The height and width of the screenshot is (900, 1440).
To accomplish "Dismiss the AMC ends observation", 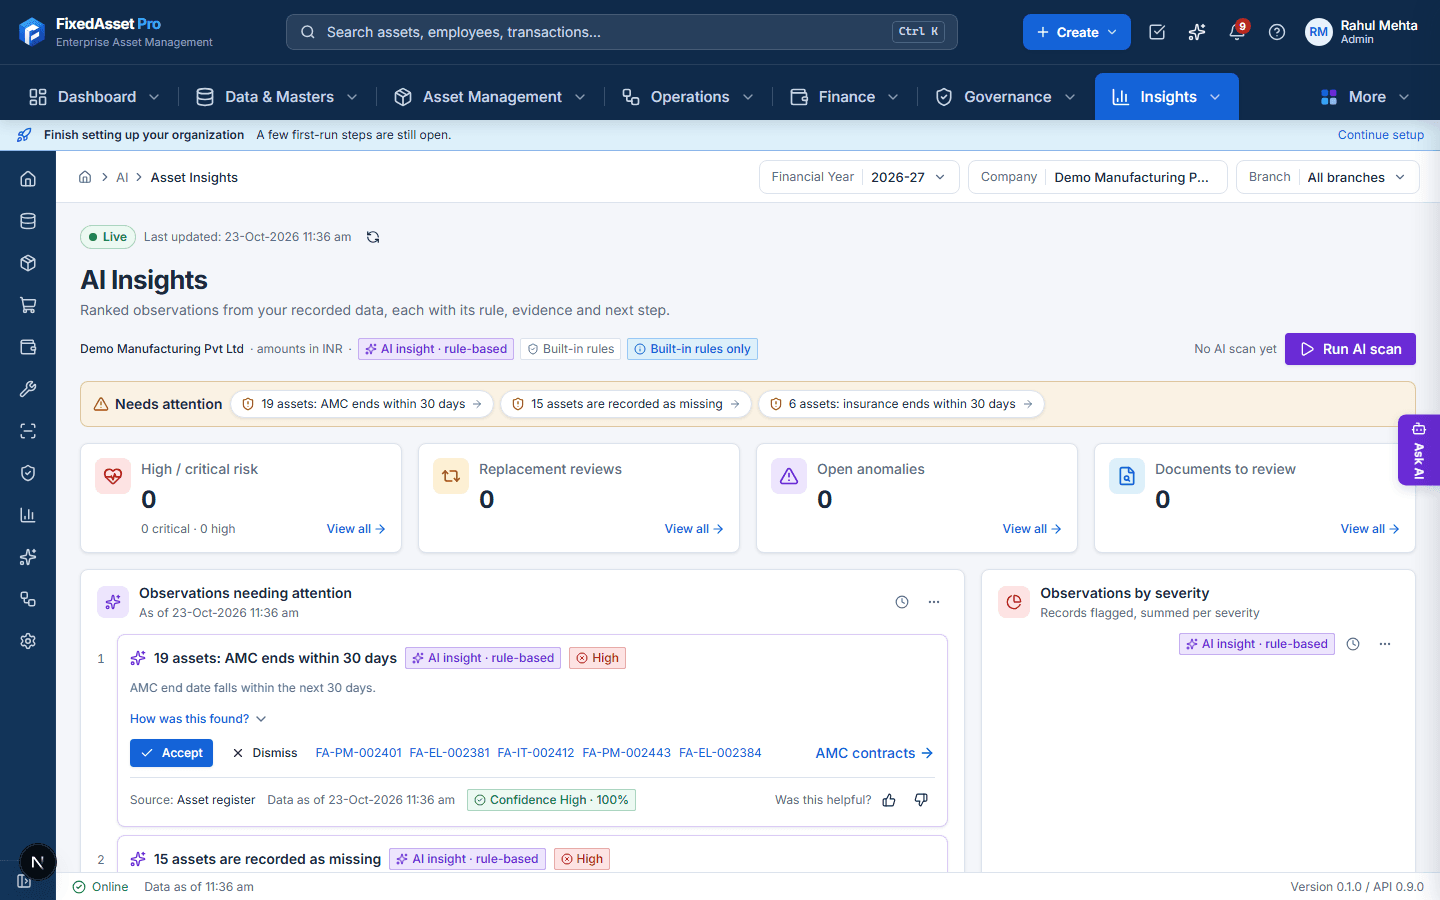I will tap(265, 753).
